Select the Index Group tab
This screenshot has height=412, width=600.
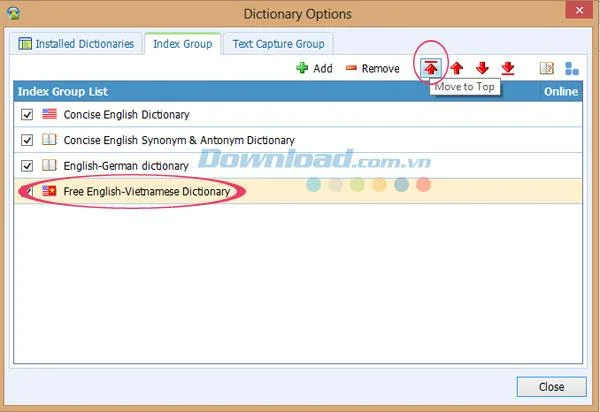click(183, 44)
